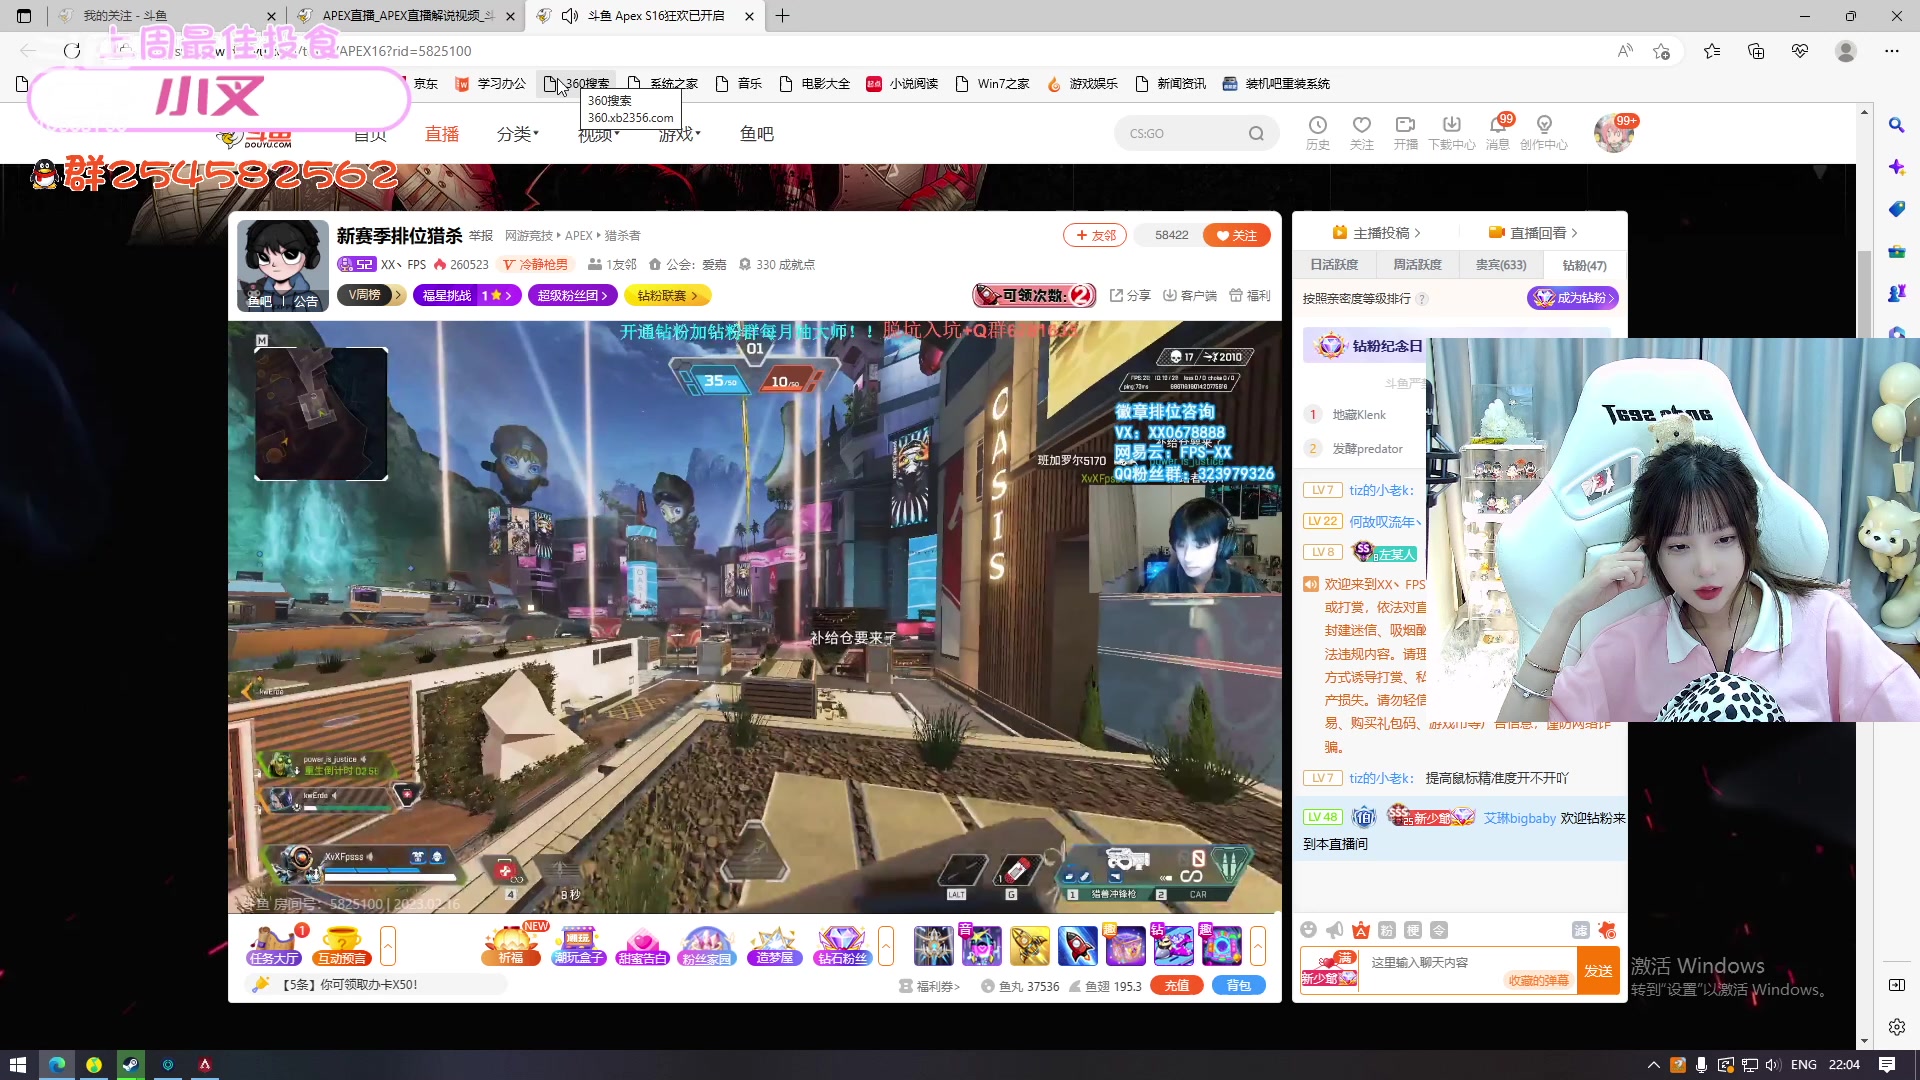Click the 造梦屋 star icon
The image size is (1920, 1080).
pos(775,945)
